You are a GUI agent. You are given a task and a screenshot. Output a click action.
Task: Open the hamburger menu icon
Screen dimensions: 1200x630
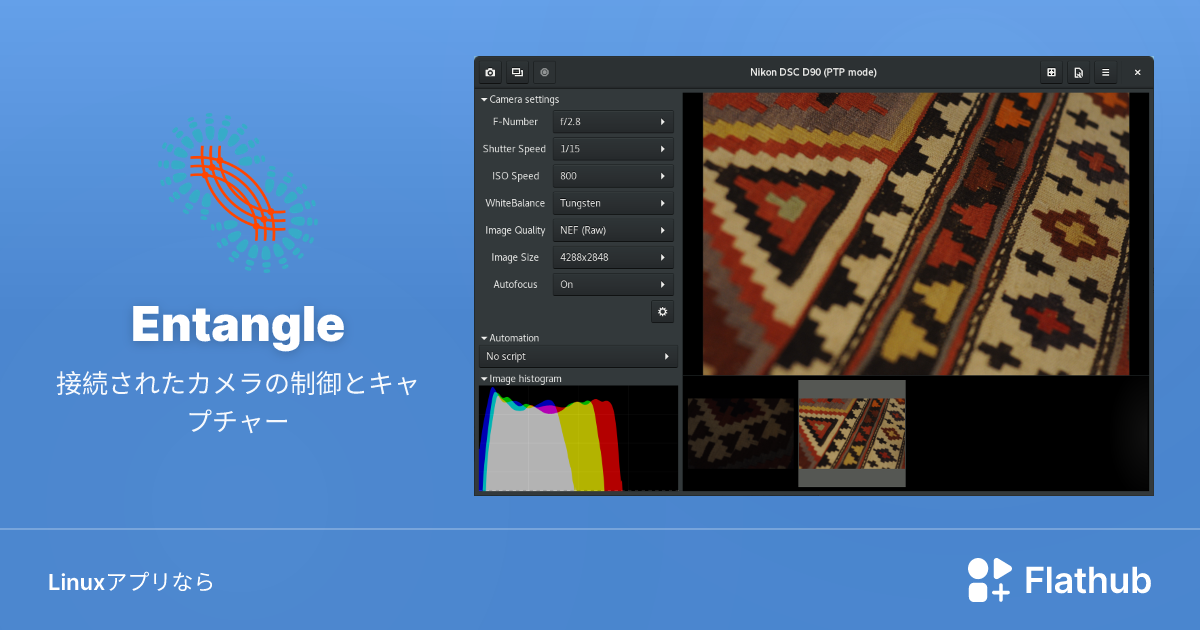(x=1106, y=72)
